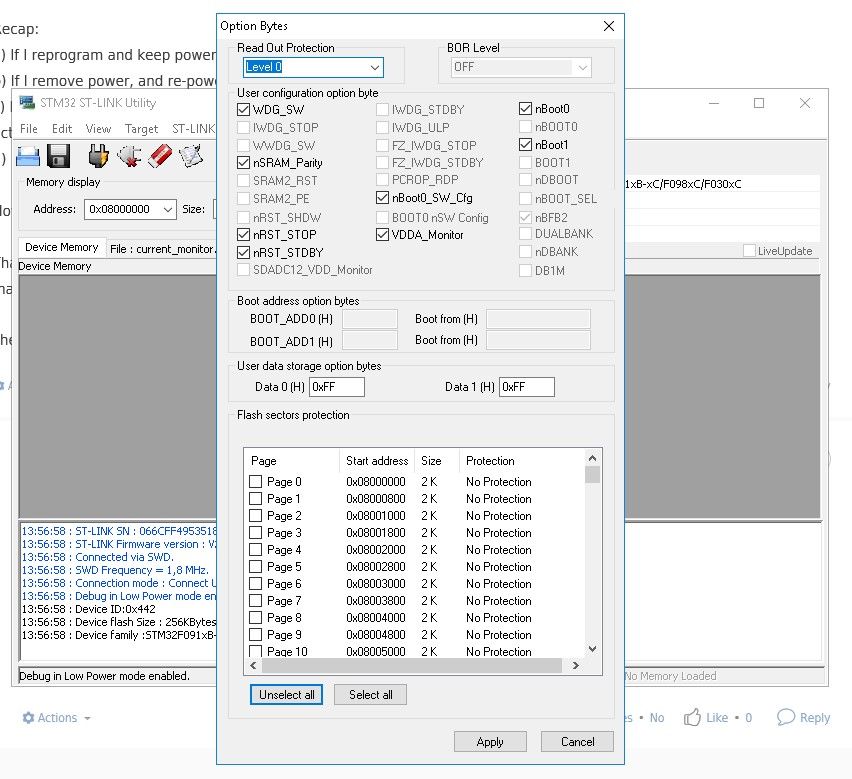Toggle nBoot0_SW_Cfg checkbox
Screen dimensions: 852x779
click(x=383, y=198)
